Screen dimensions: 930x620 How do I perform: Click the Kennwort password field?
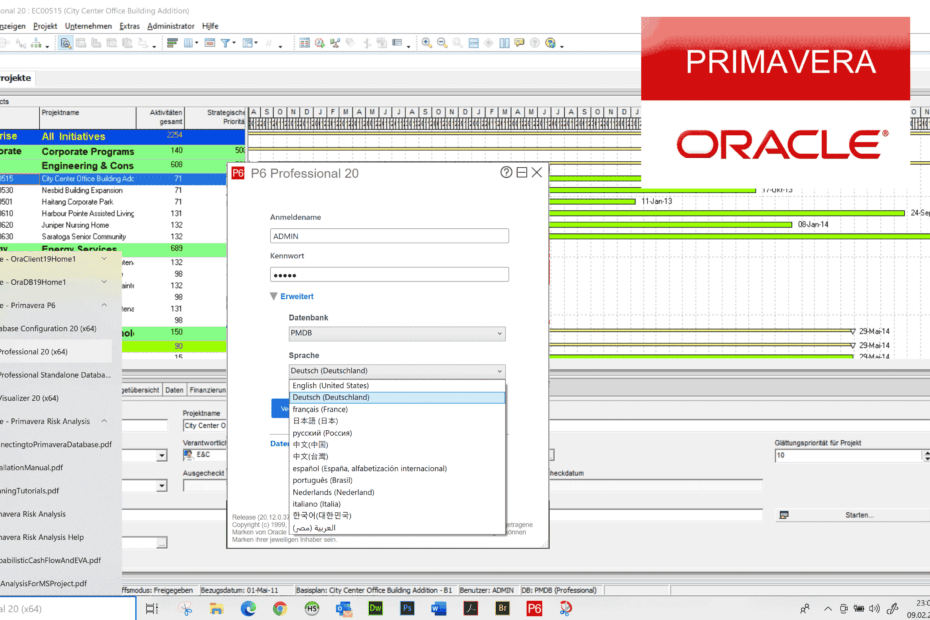tap(389, 275)
